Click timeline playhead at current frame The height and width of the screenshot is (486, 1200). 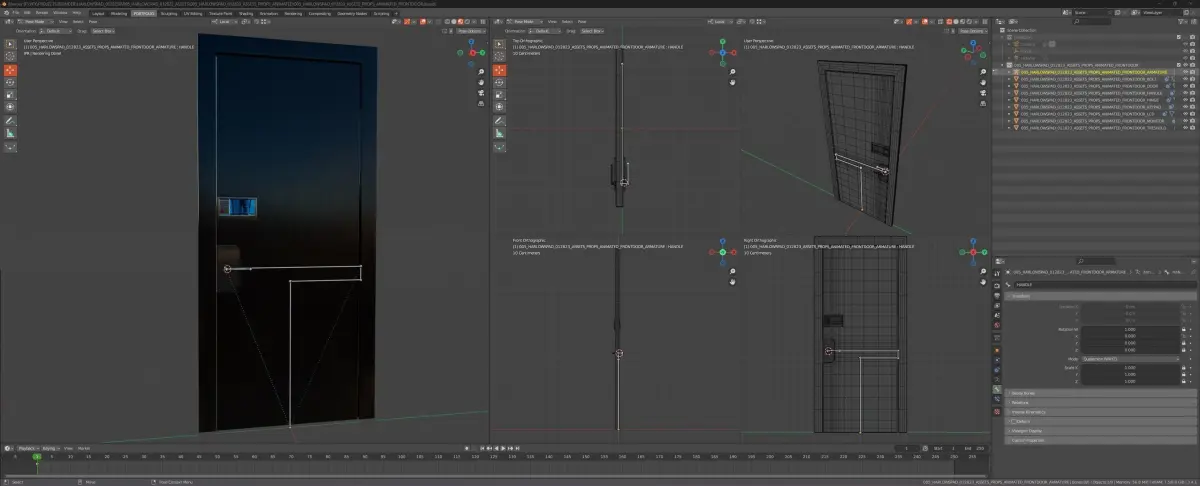click(37, 457)
